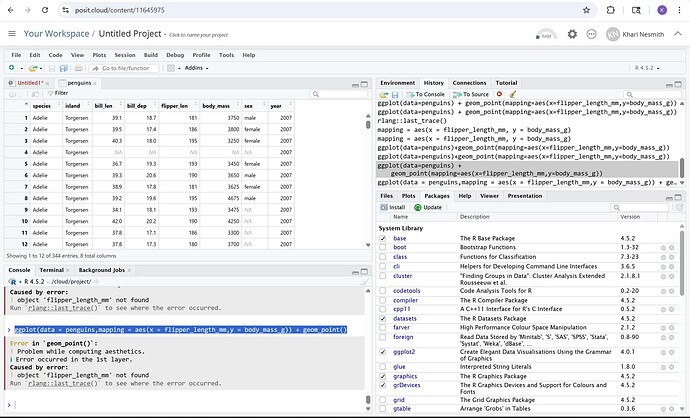The width and height of the screenshot is (690, 418).
Task: Check the boot package checkbox
Action: click(x=383, y=248)
